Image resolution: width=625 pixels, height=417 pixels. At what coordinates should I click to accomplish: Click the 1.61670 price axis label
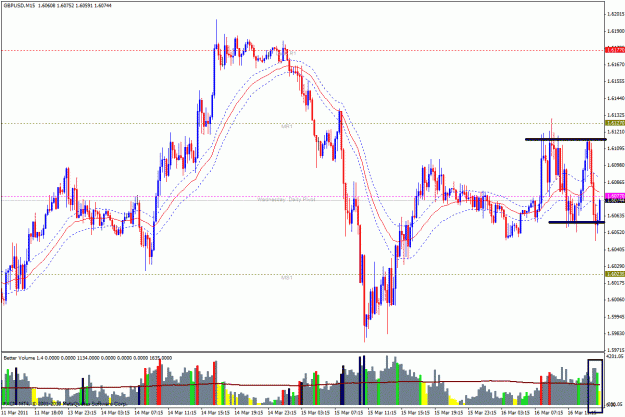(x=615, y=64)
